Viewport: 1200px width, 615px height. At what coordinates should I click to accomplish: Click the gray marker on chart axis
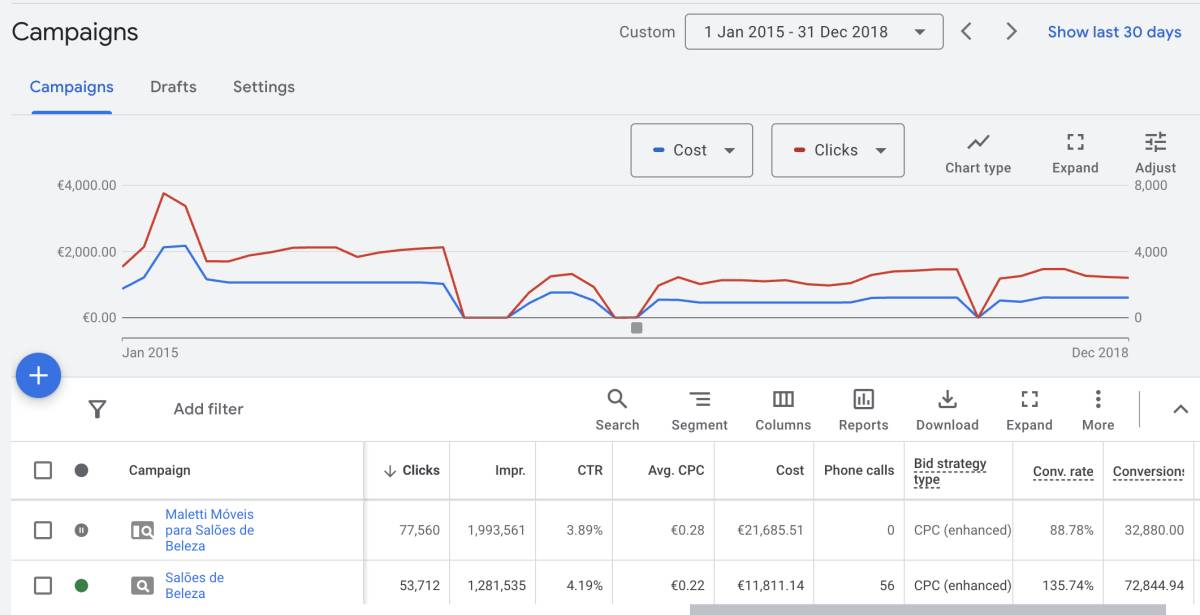[x=636, y=328]
